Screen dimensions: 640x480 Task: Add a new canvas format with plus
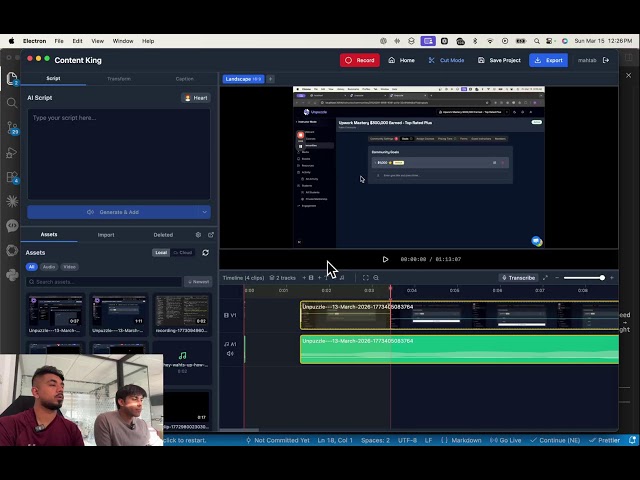click(x=270, y=79)
